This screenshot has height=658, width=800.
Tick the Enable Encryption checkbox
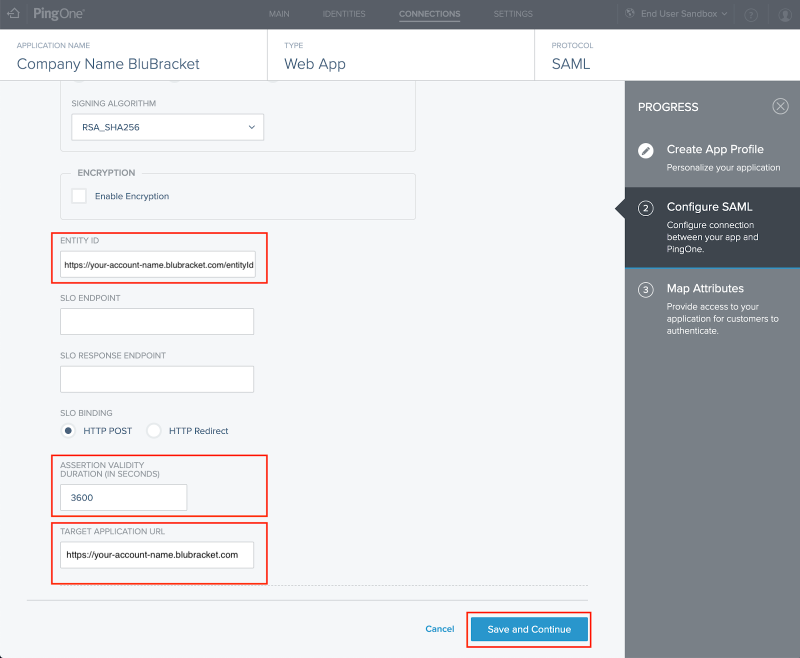click(79, 196)
